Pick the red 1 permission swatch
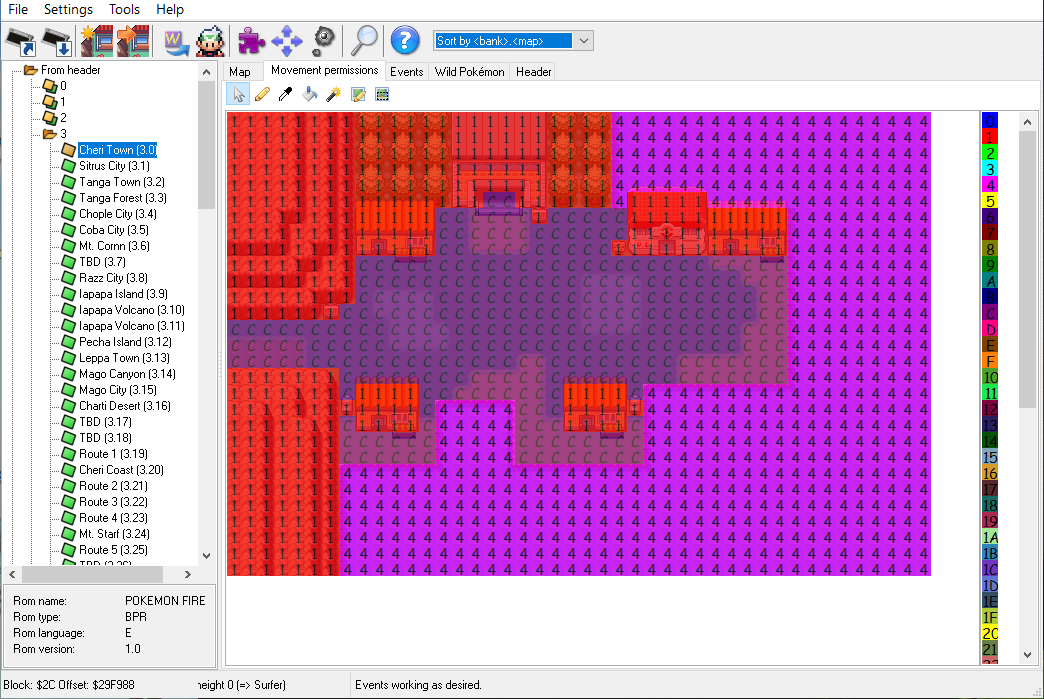The height and width of the screenshot is (699, 1044). pyautogui.click(x=989, y=136)
